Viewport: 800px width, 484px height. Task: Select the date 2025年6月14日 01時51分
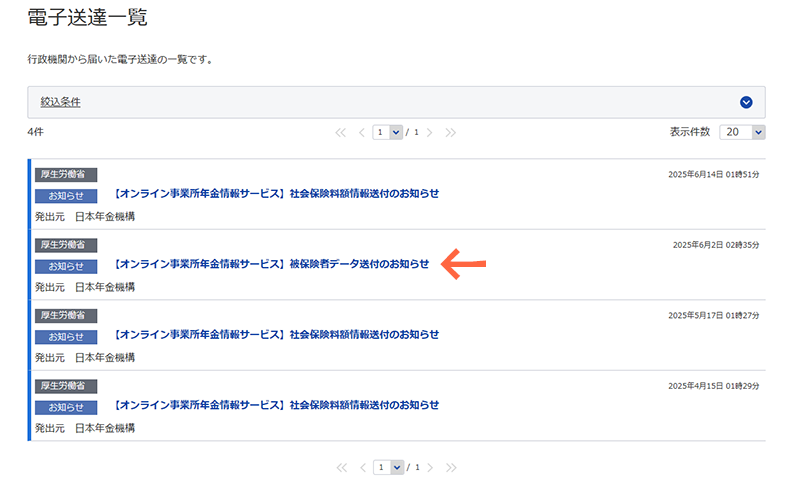[714, 174]
